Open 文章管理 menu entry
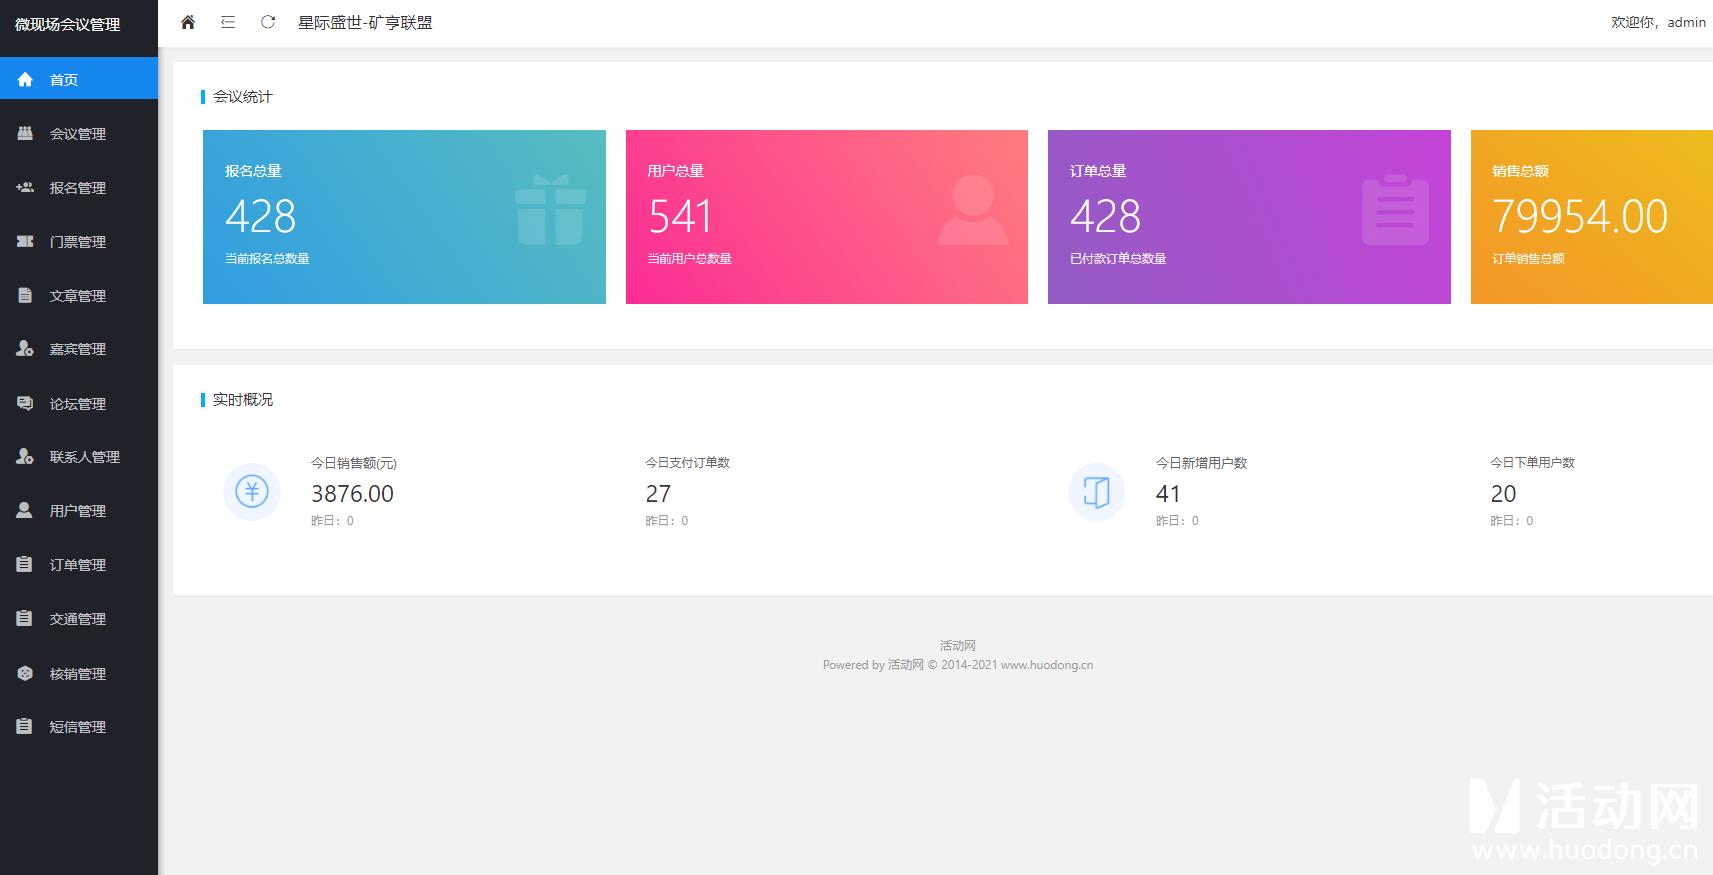The height and width of the screenshot is (875, 1713). click(x=79, y=295)
